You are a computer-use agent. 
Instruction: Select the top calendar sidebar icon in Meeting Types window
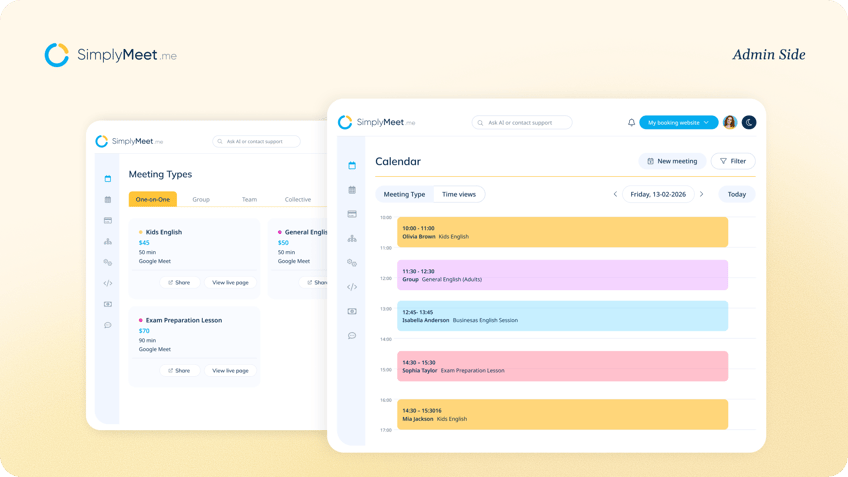tap(108, 178)
